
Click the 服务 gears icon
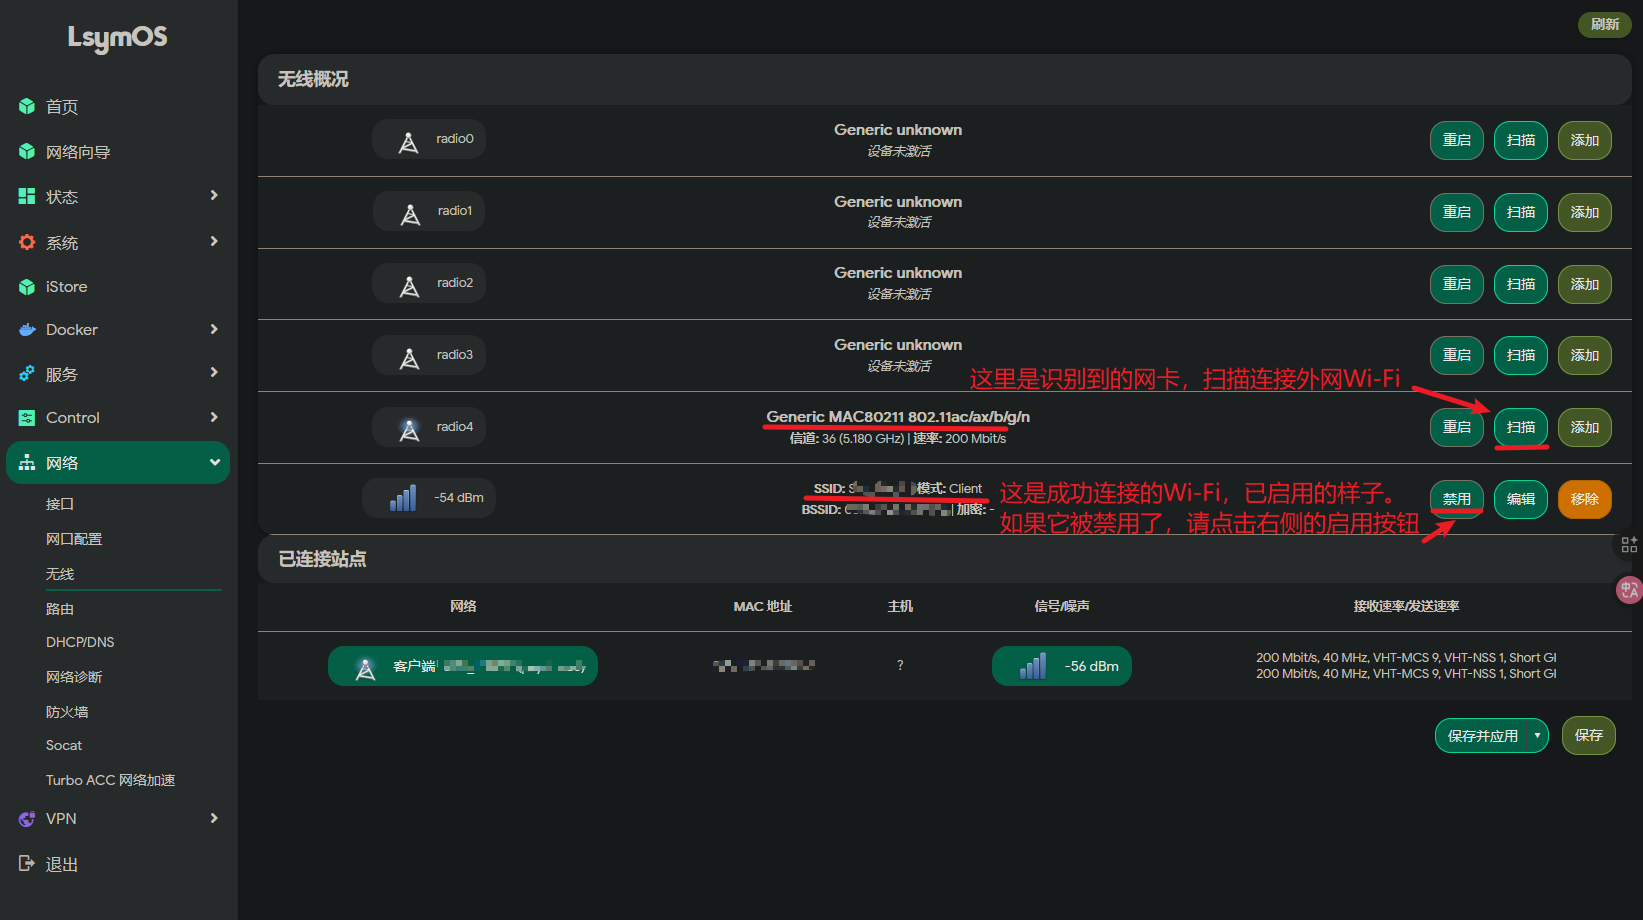coord(27,374)
